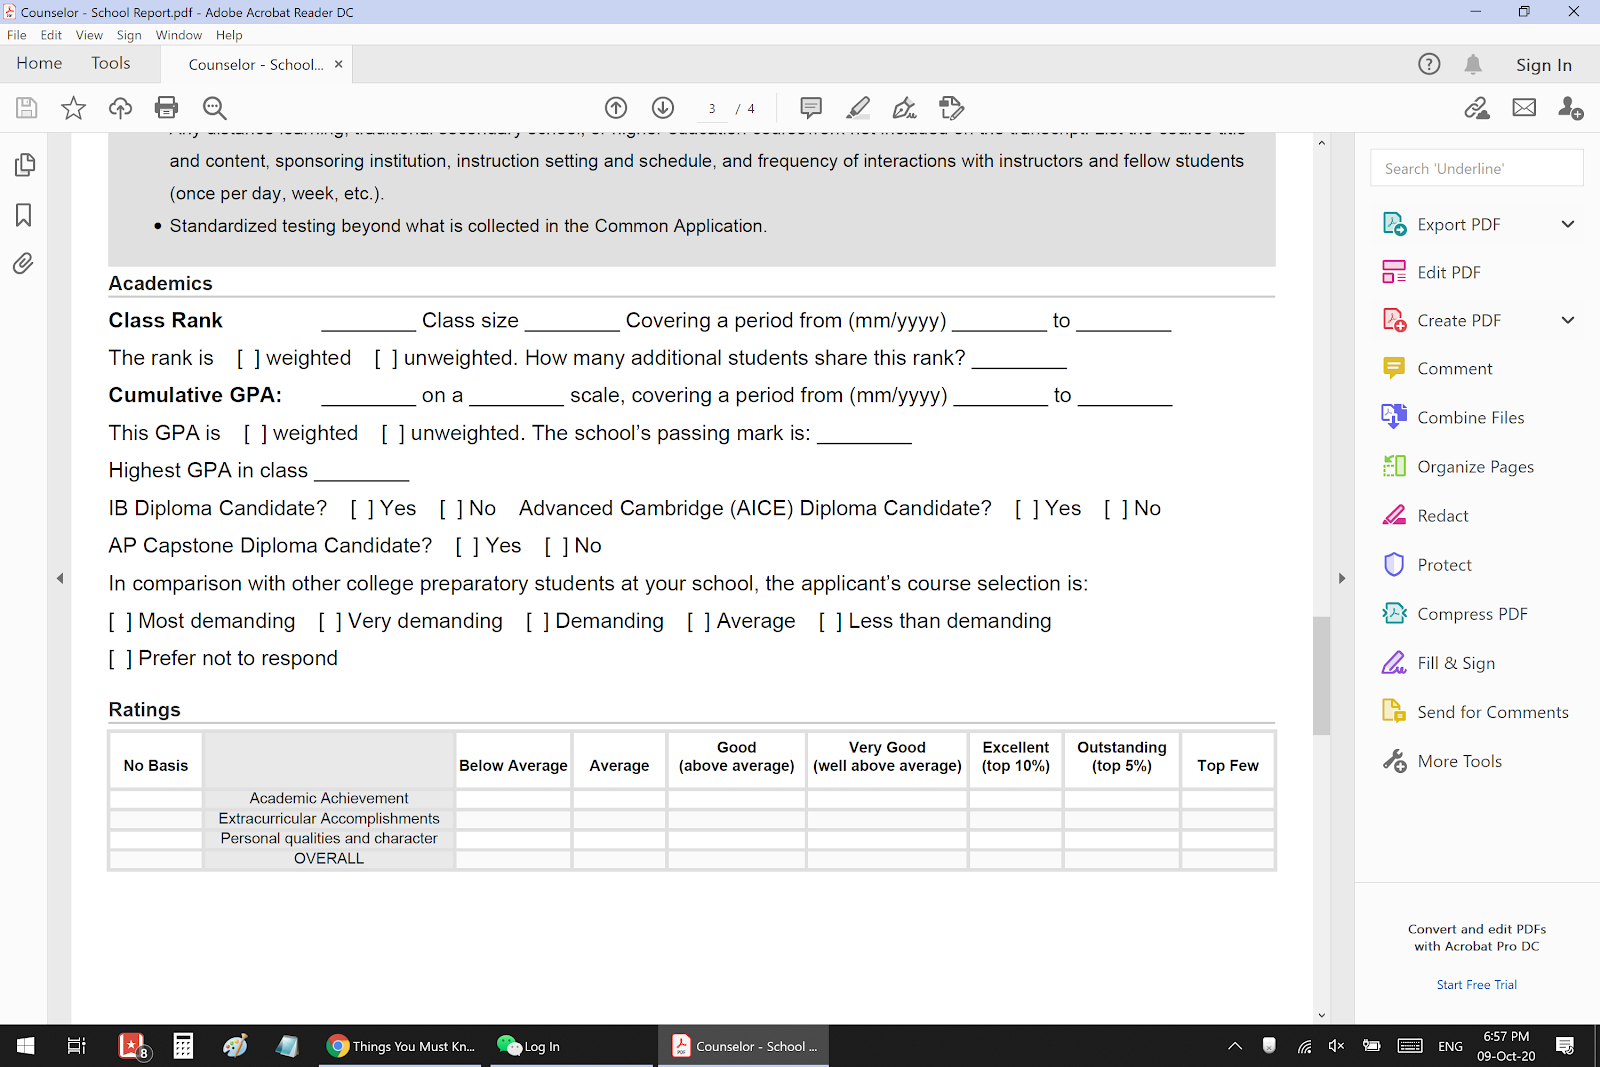Check AICE Diploma Candidate No box

click(1116, 508)
